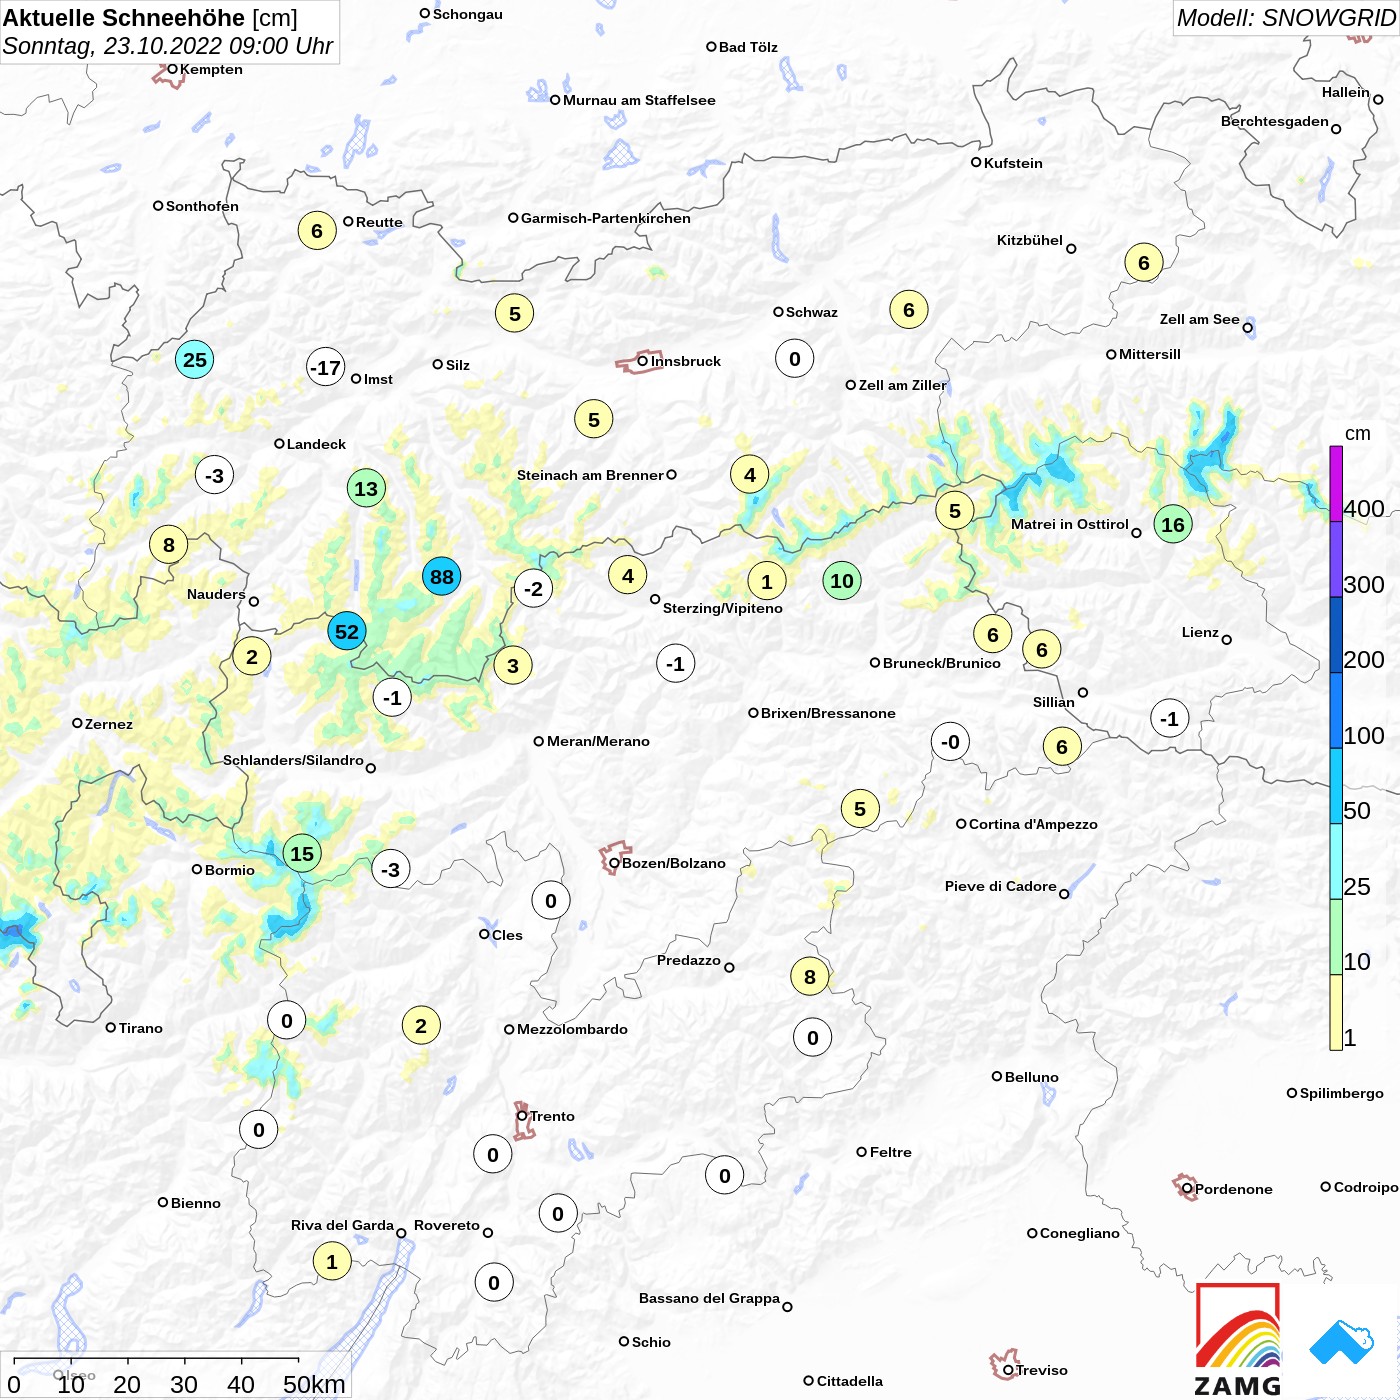Click the Trento city outline marker

pos(524,1121)
